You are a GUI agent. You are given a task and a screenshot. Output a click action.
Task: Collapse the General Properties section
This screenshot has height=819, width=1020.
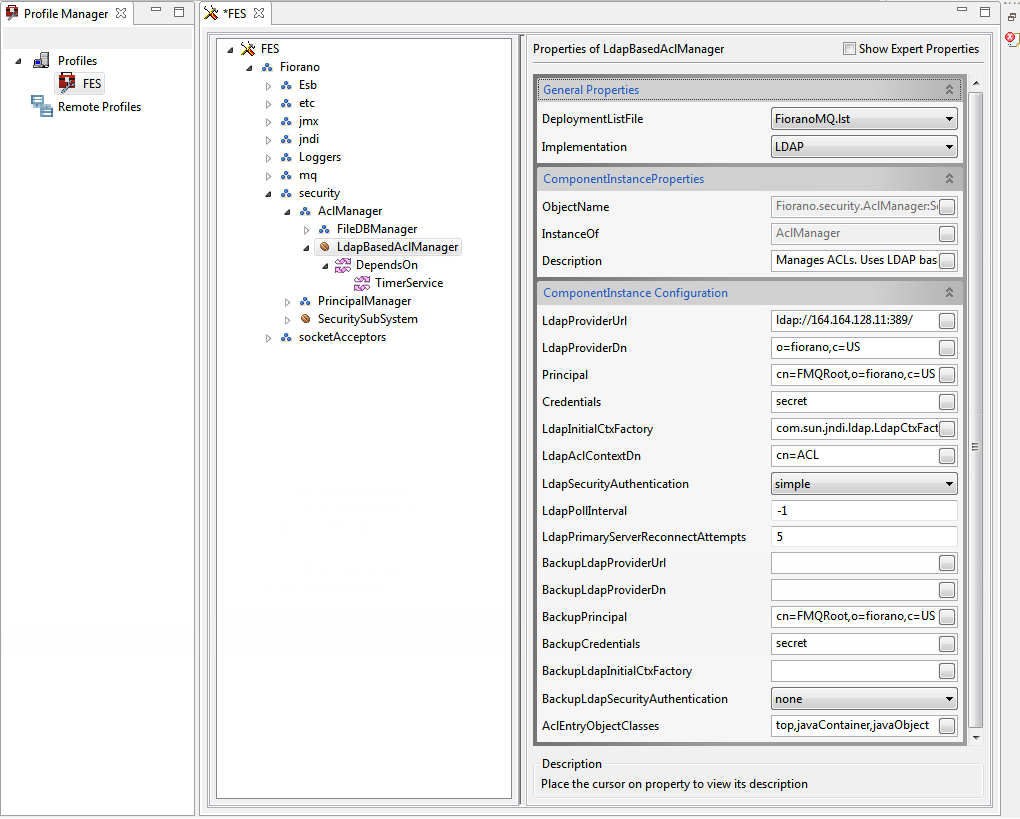click(x=949, y=90)
